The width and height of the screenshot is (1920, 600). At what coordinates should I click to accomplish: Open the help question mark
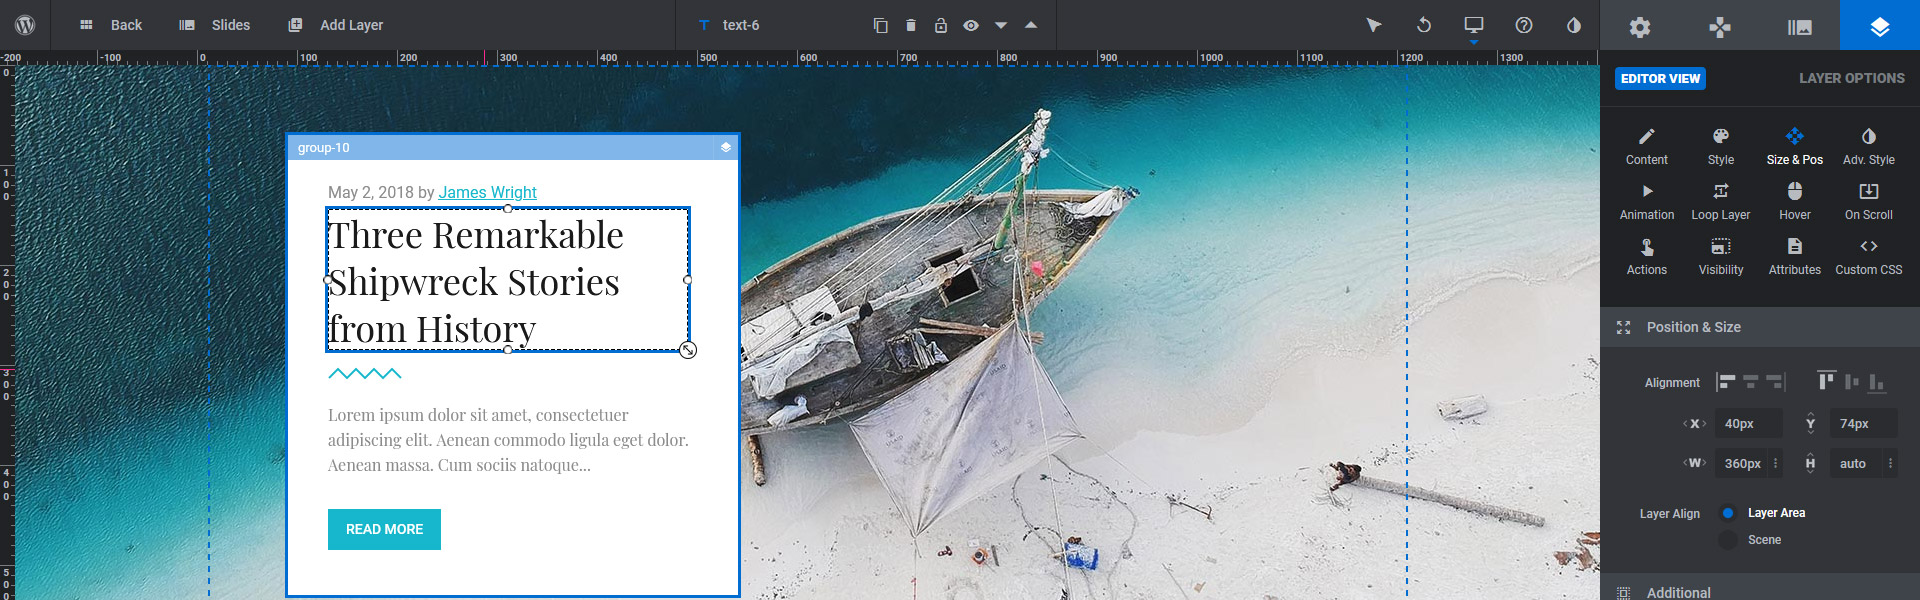click(x=1524, y=25)
